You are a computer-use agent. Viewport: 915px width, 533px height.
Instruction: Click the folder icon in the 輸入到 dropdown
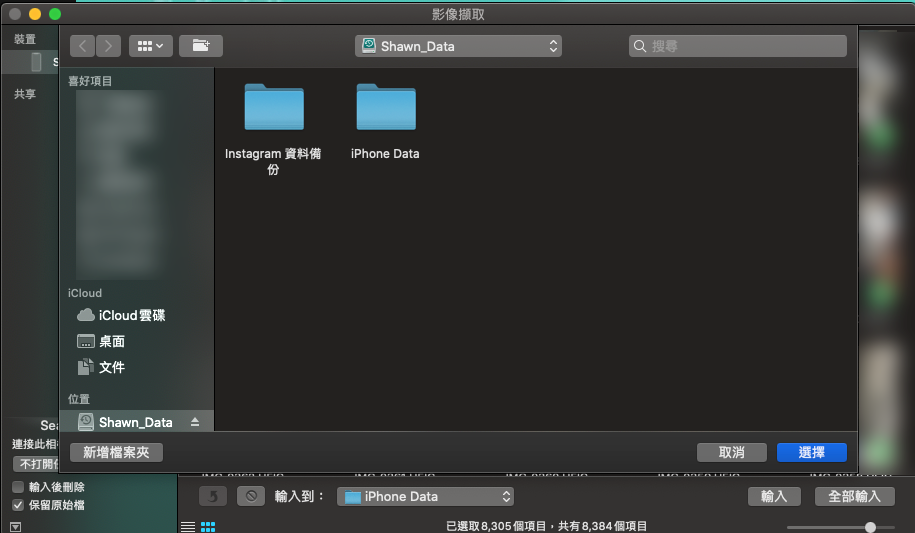(352, 497)
